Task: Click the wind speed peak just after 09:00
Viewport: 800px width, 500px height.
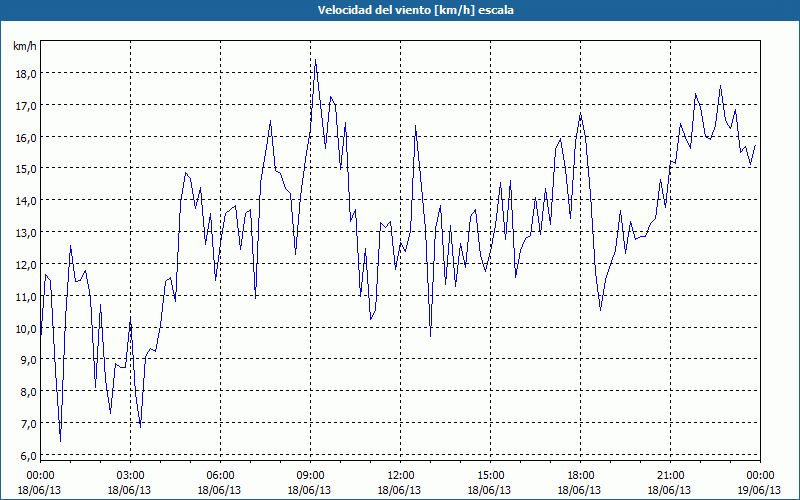Action: click(315, 60)
